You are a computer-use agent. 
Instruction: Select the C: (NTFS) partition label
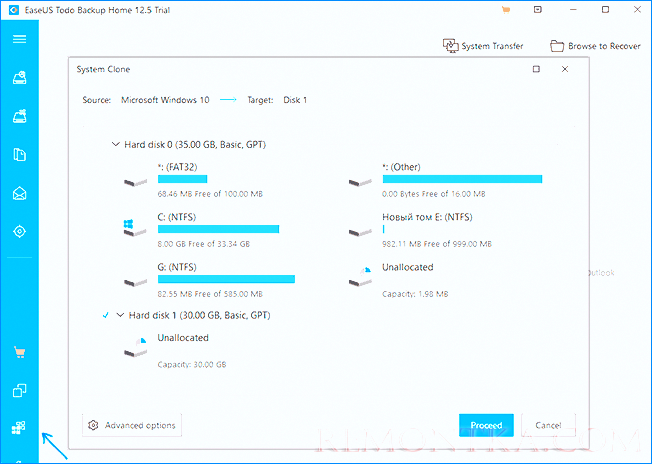[177, 217]
